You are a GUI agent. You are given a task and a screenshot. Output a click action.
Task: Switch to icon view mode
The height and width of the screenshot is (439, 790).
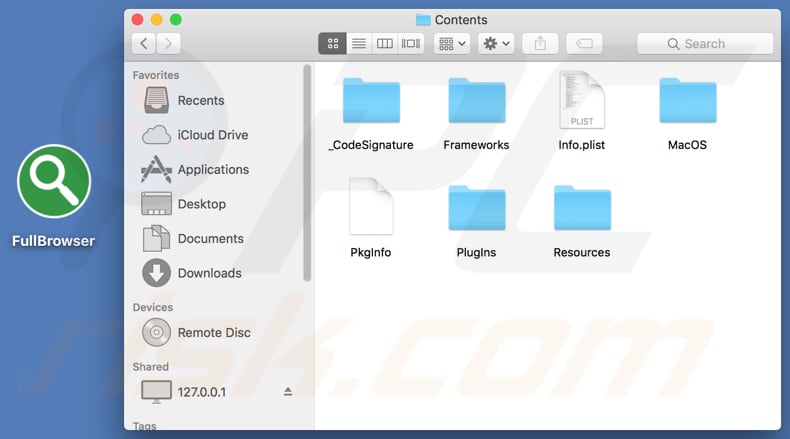tap(333, 44)
